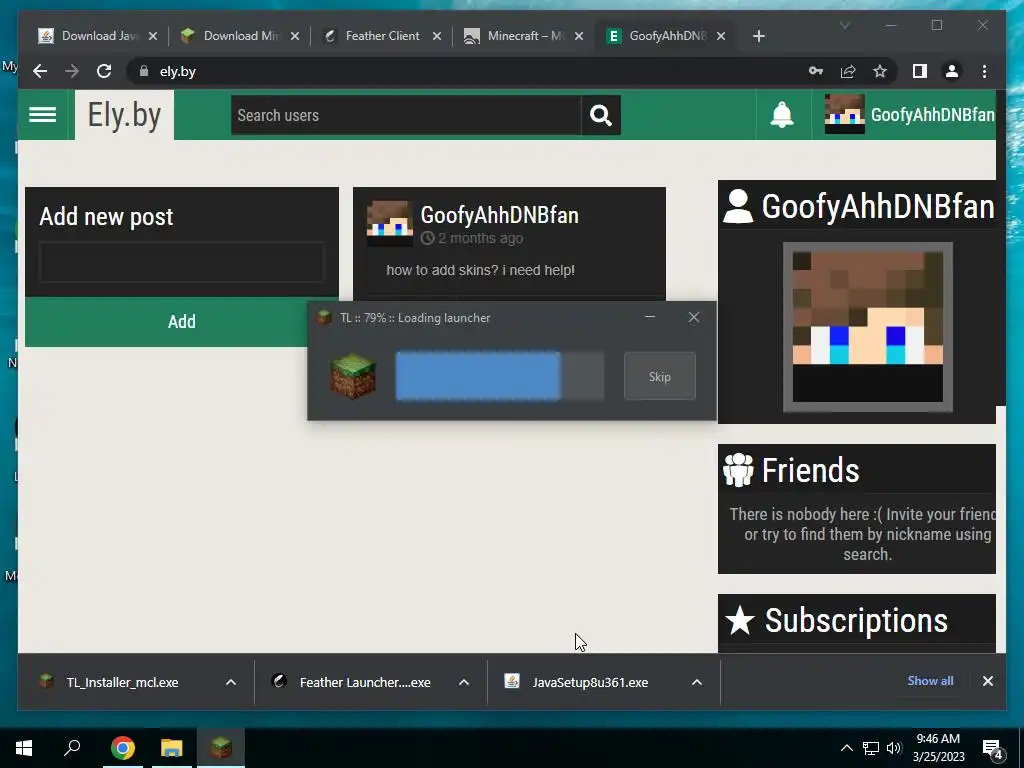Click the share page icon
Screen dimensions: 1024x768
click(848, 71)
